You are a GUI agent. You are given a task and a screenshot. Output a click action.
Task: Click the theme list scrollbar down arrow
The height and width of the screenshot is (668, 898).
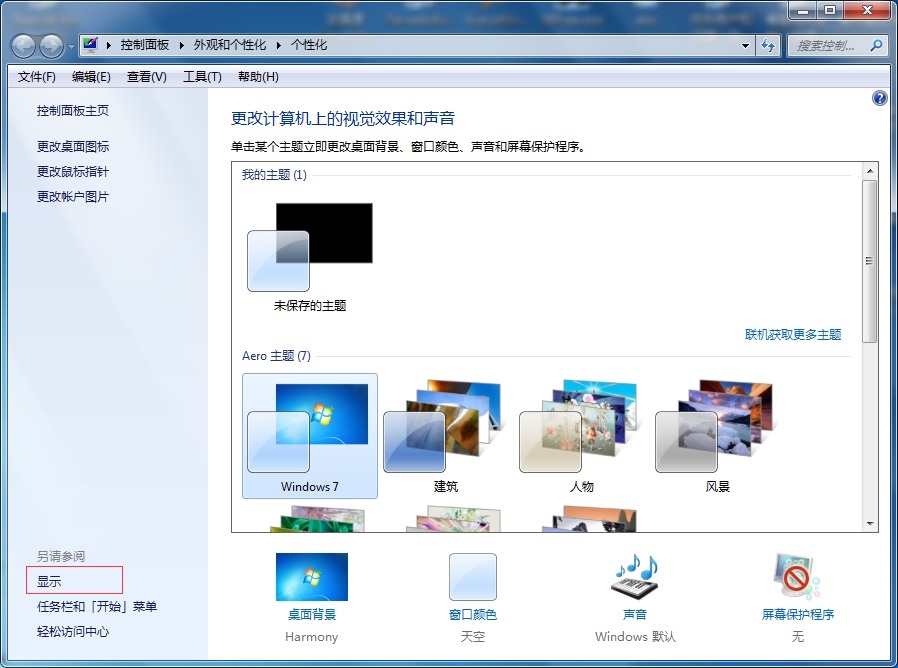pyautogui.click(x=869, y=524)
